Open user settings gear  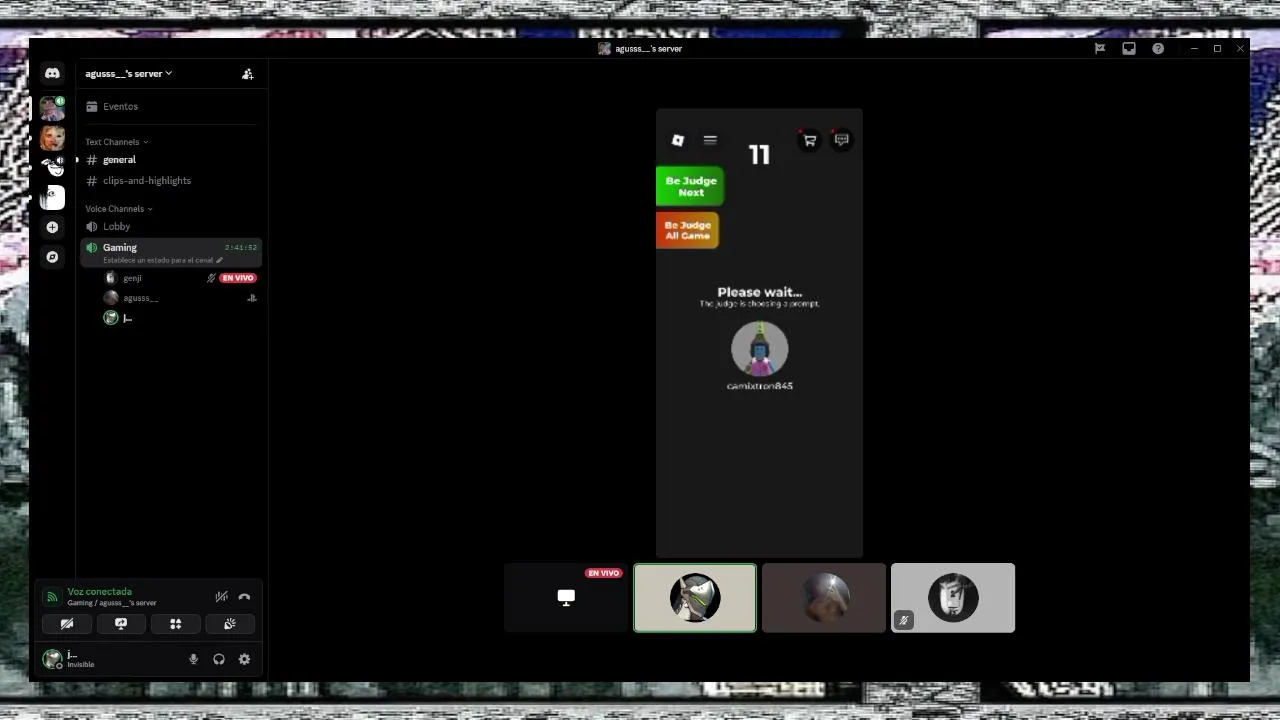(244, 659)
